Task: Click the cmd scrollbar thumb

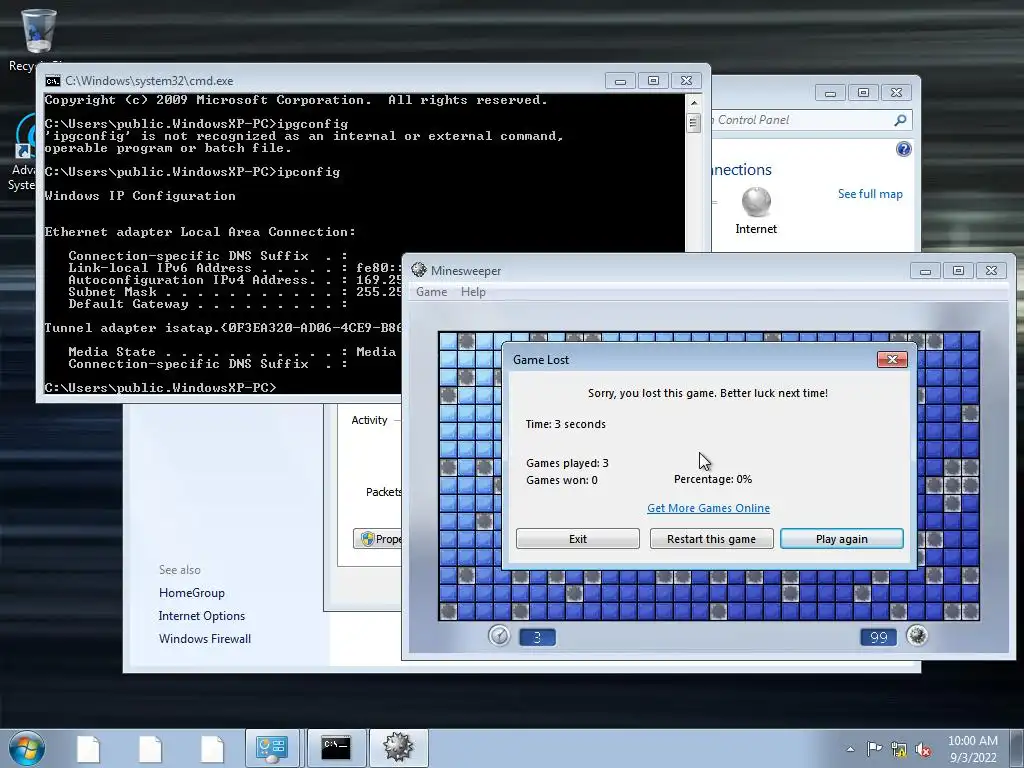Action: tap(694, 123)
